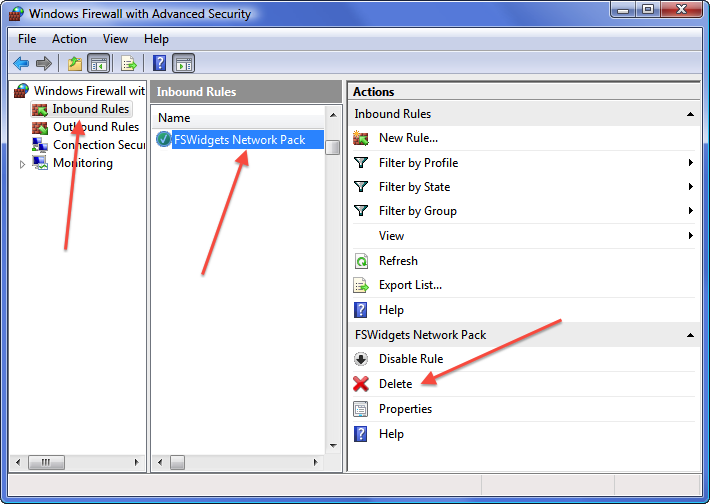Screen dimensions: 710x504
Task: Open the File menu
Action: click(x=27, y=39)
